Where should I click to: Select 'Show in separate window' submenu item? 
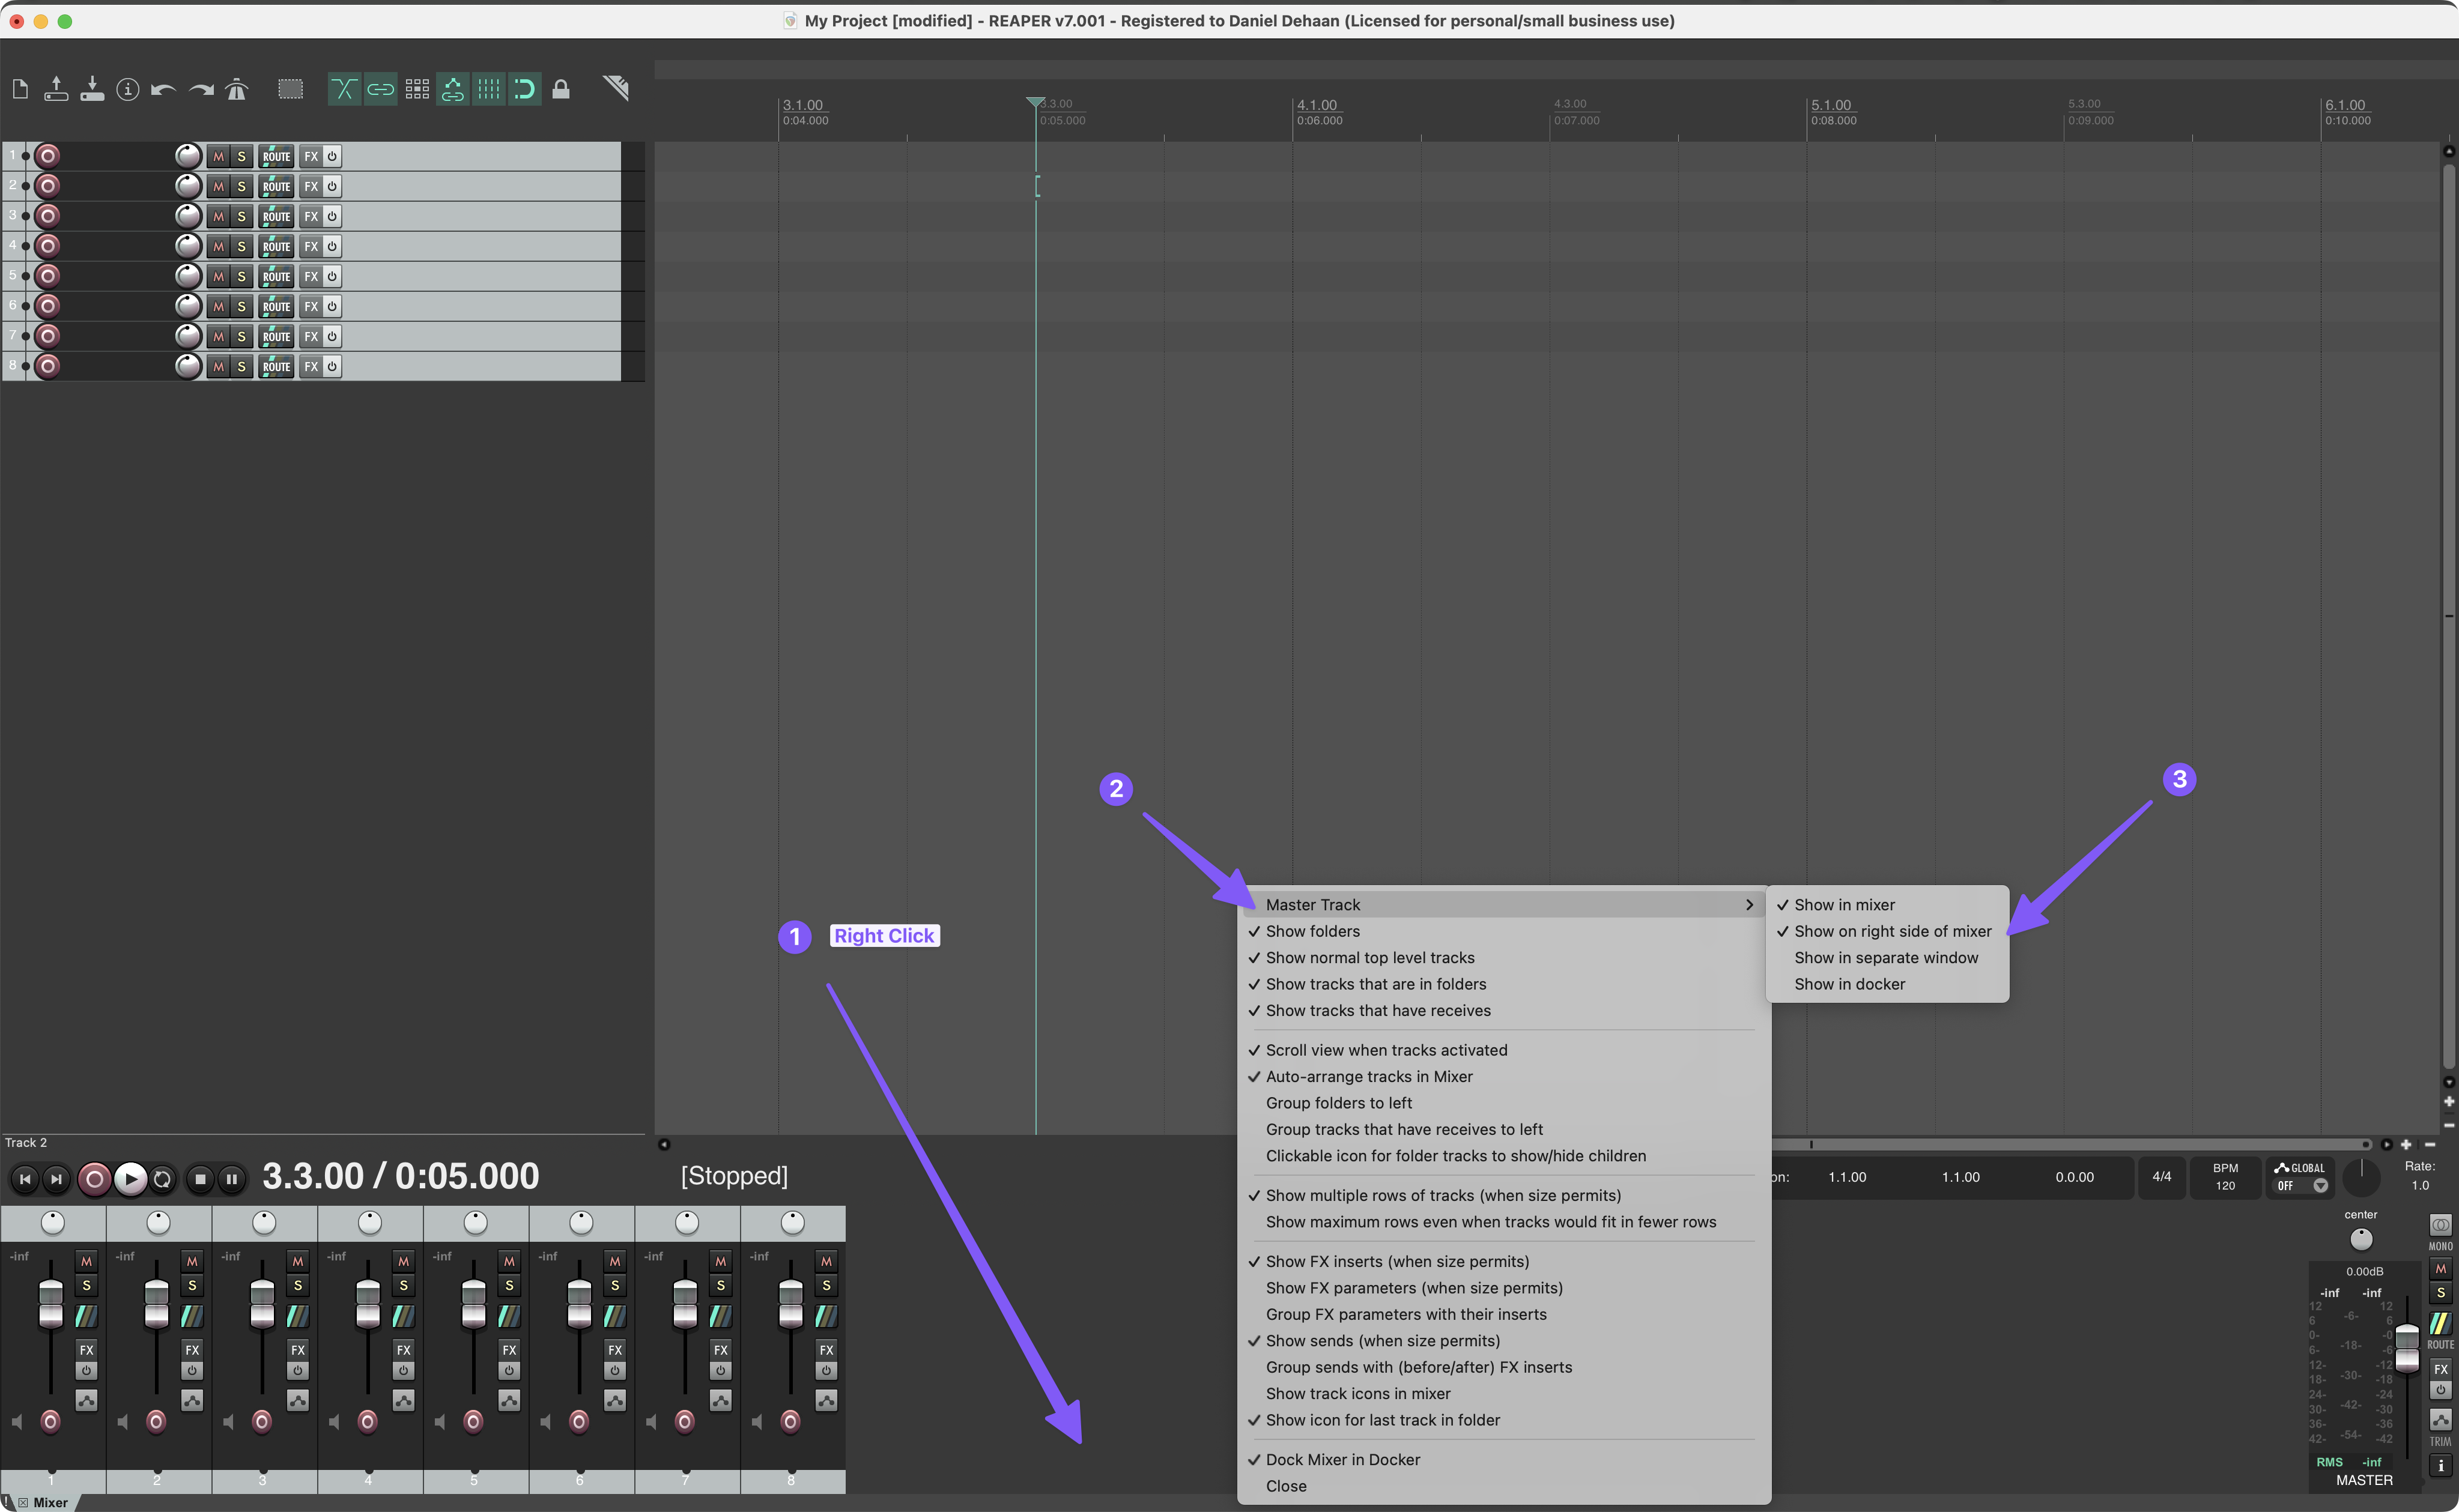1885,957
